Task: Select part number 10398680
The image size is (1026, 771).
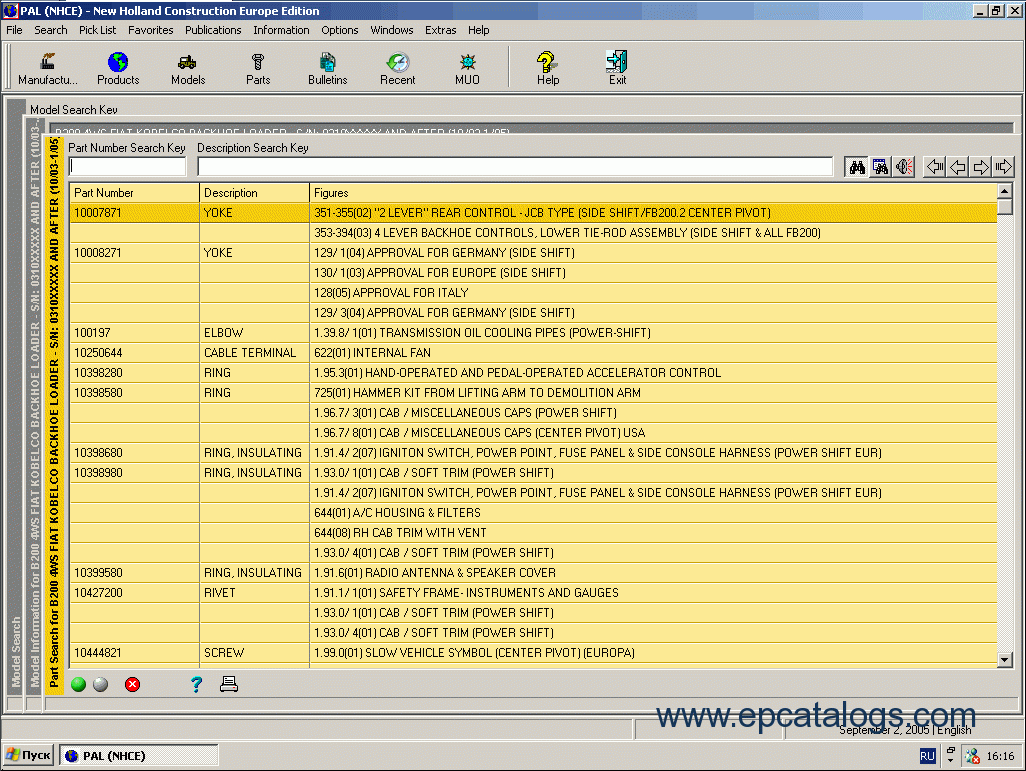Action: 98,453
